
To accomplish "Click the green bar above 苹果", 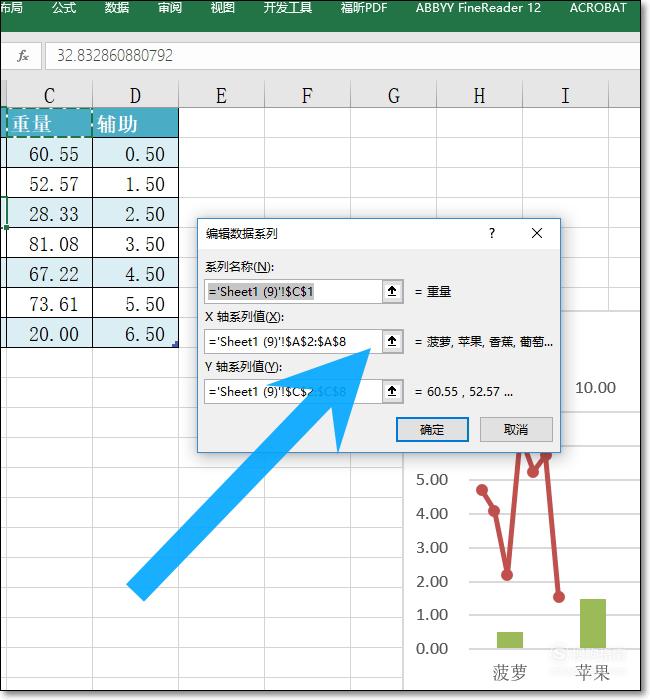I will coord(593,623).
